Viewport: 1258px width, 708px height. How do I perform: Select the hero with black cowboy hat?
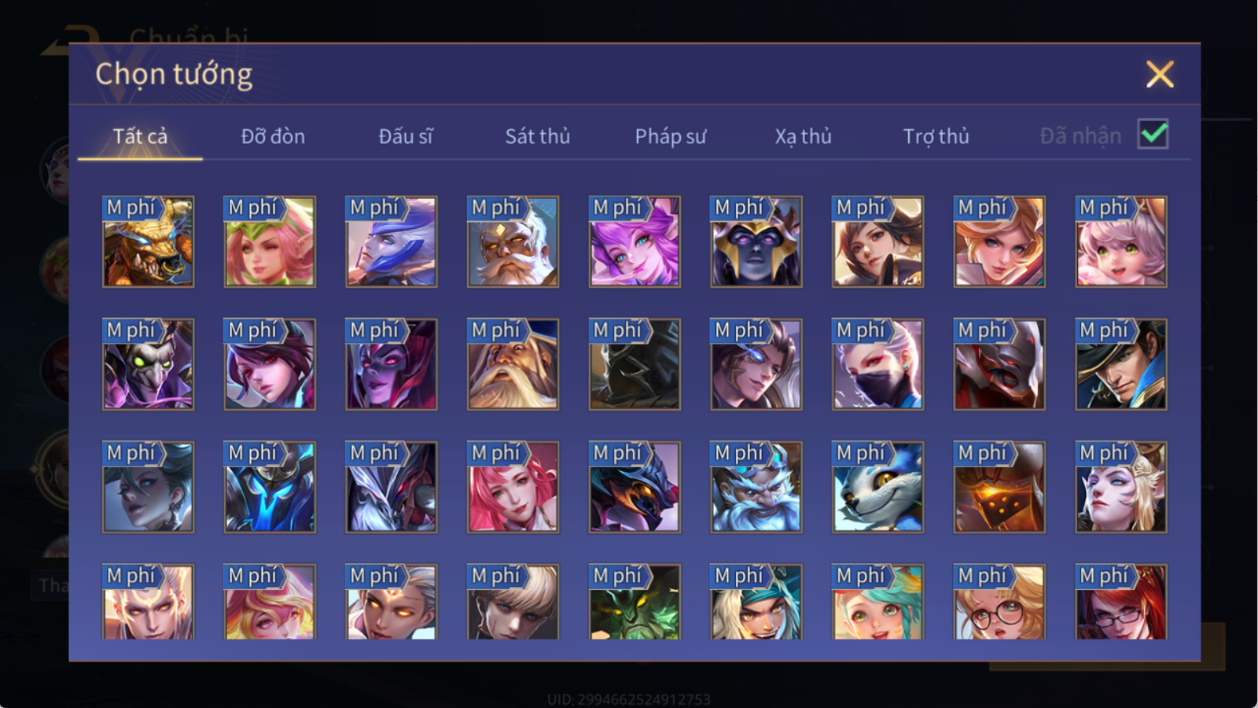[x=1121, y=365]
